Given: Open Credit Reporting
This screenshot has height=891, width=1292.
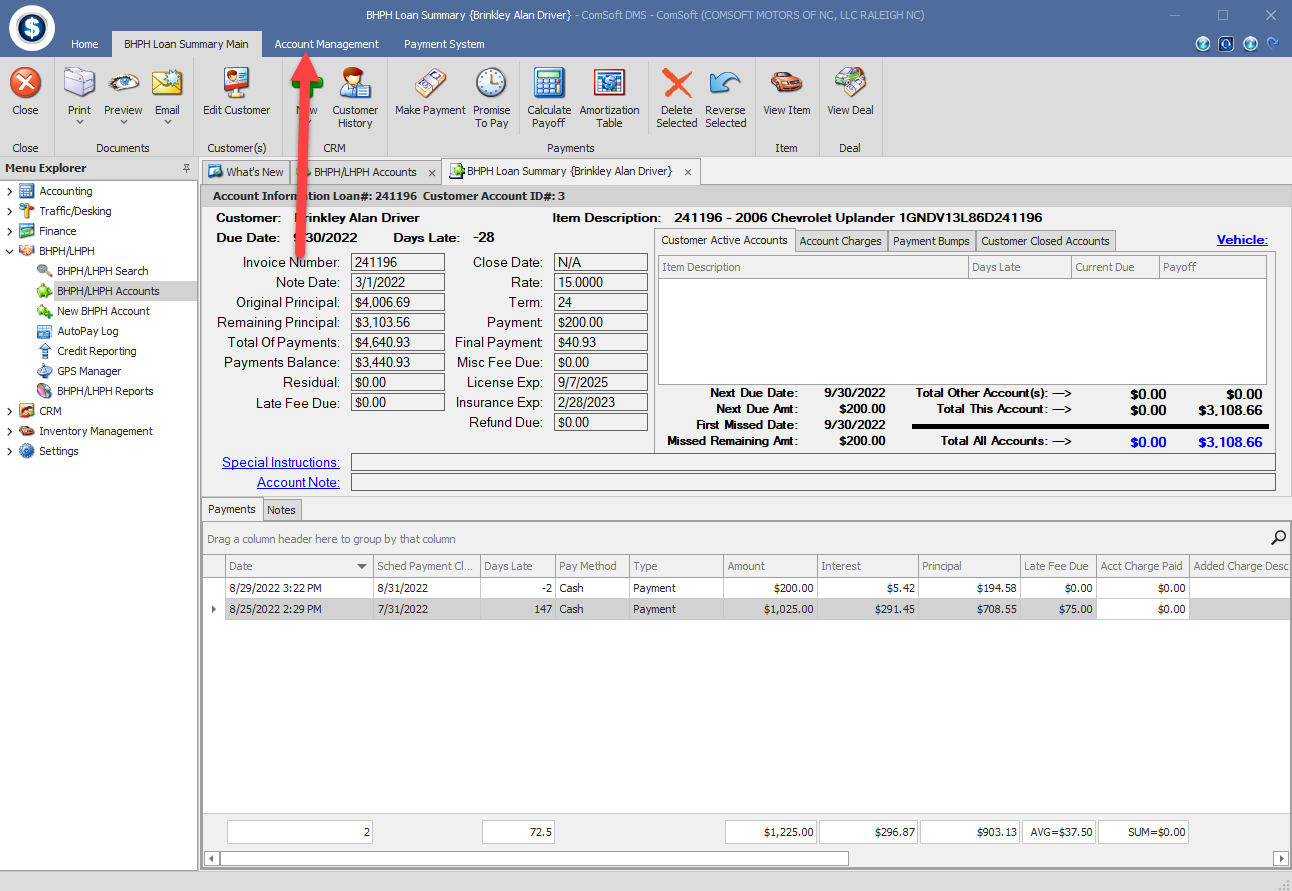Looking at the screenshot, I should coord(96,351).
